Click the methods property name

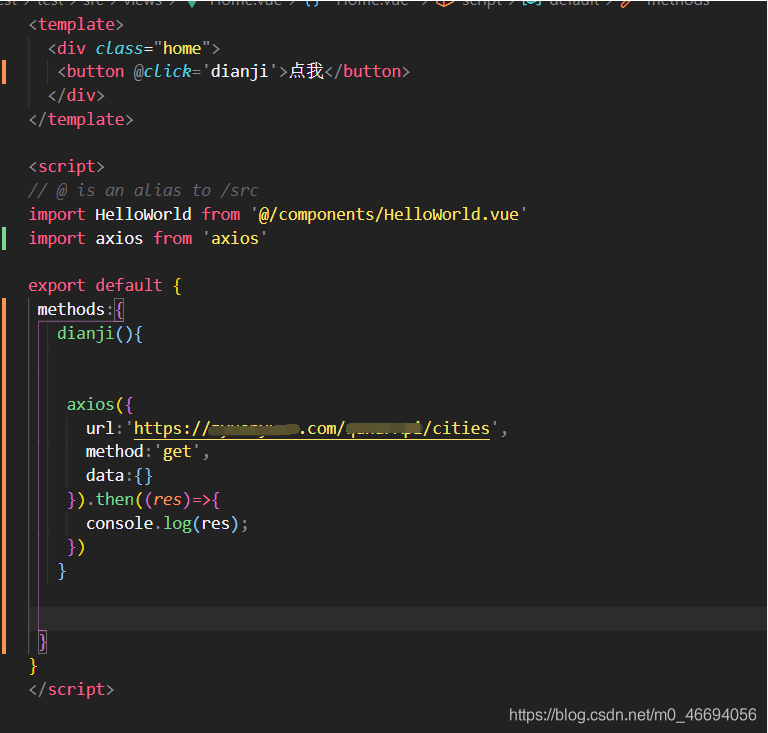71,309
